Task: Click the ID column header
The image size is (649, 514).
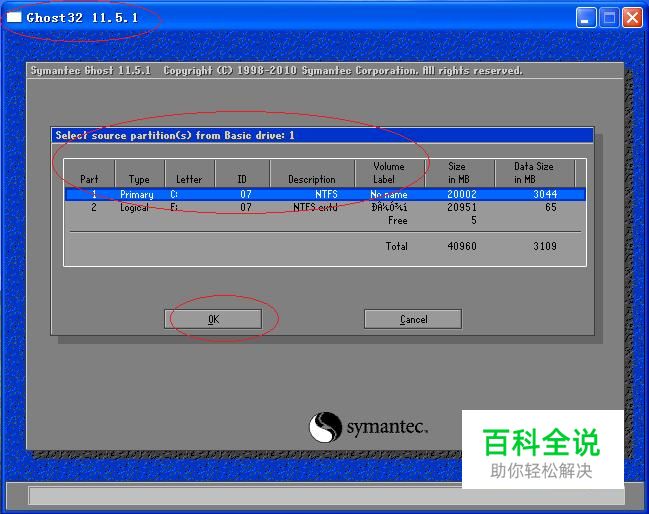Action: pos(242,173)
